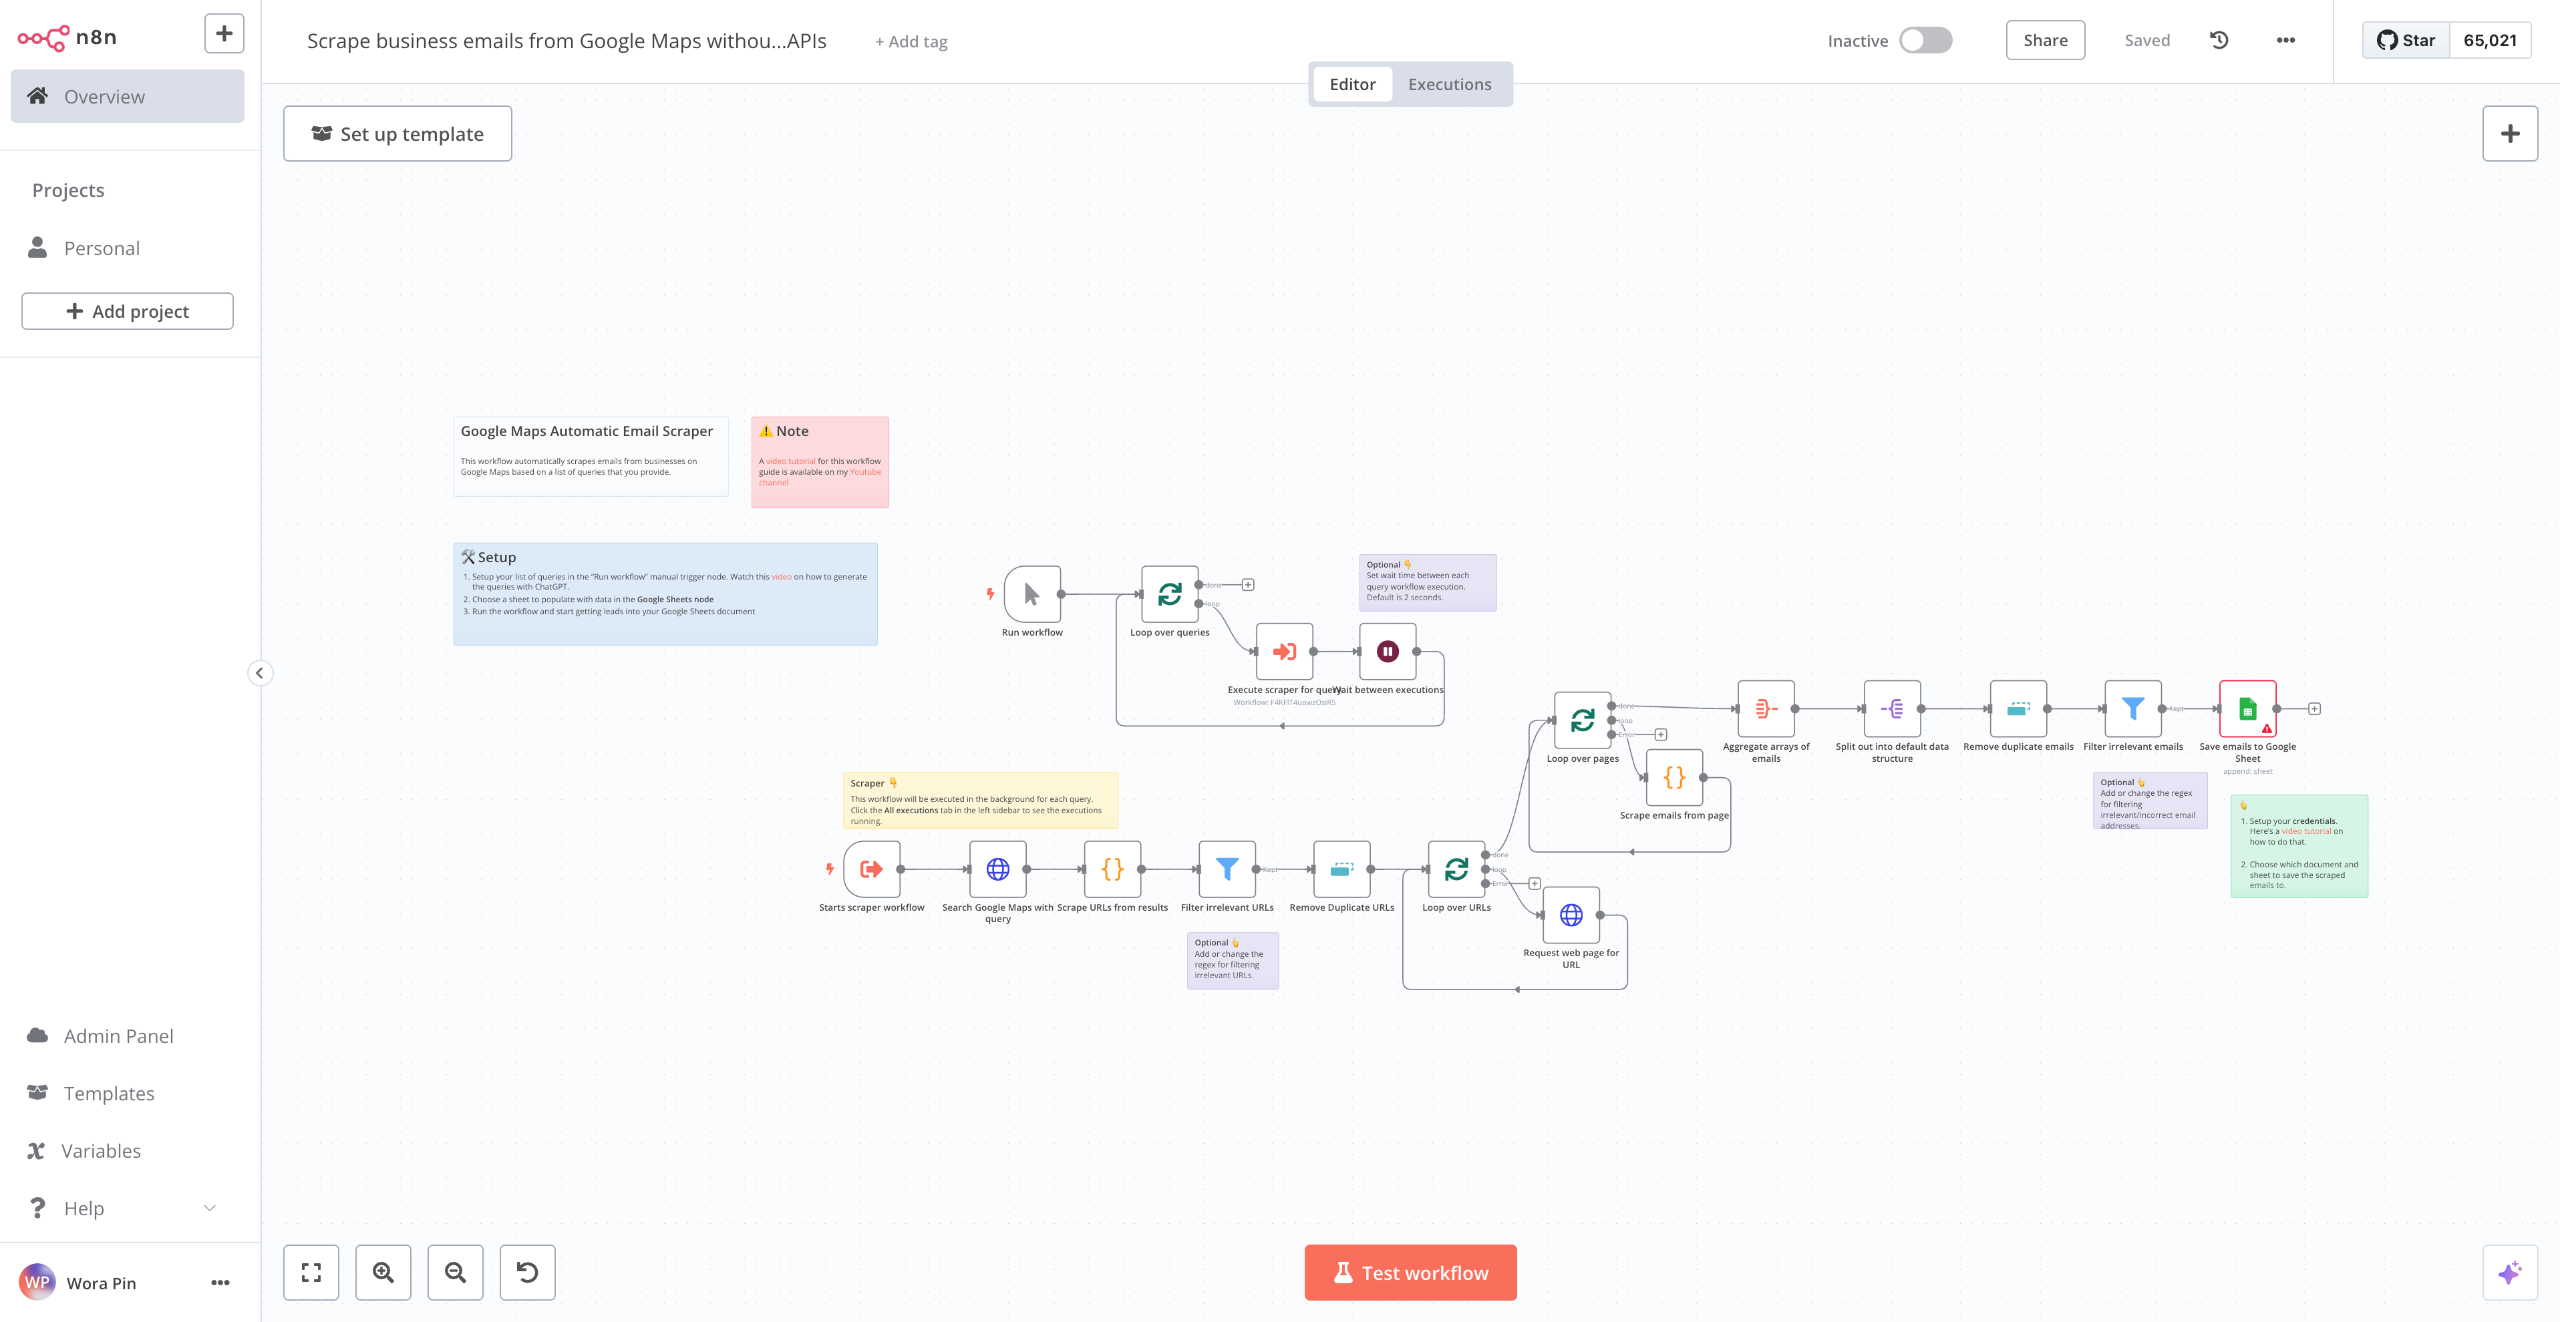The height and width of the screenshot is (1322, 2560).
Task: Switch to the Executions tab
Action: [1449, 84]
